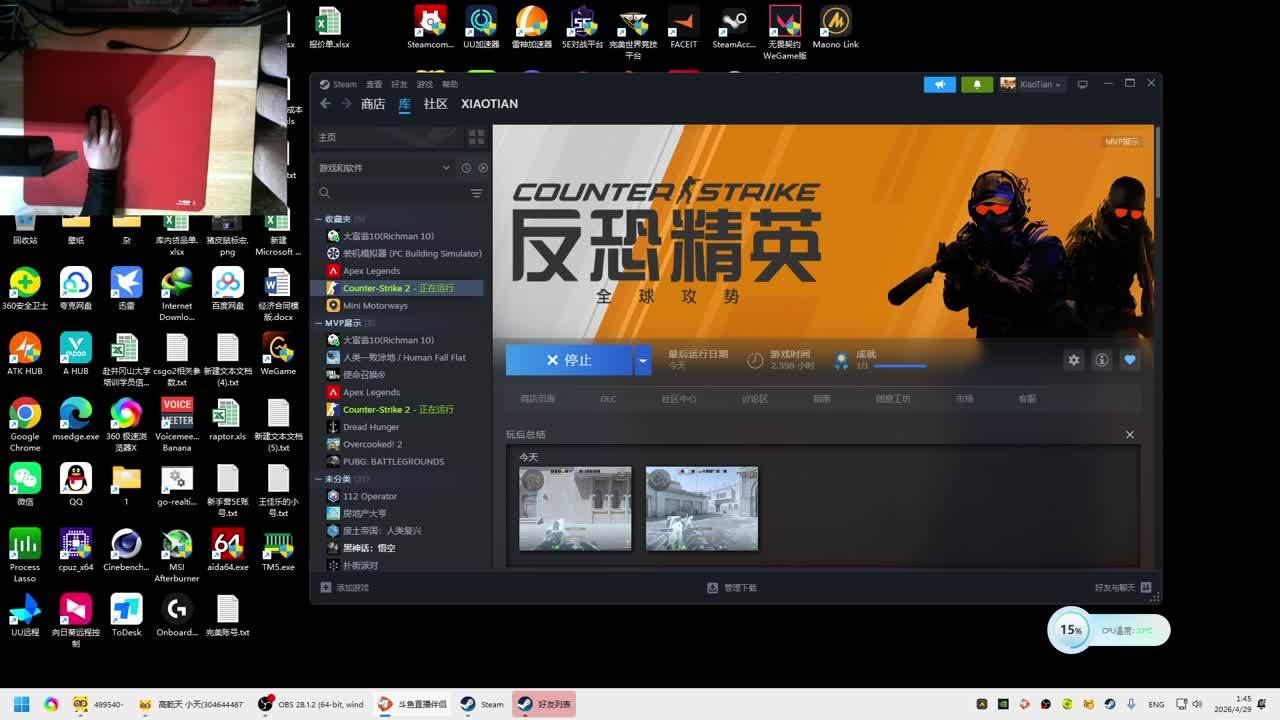Open the 游戏和软件 library type dropdown

click(385, 168)
